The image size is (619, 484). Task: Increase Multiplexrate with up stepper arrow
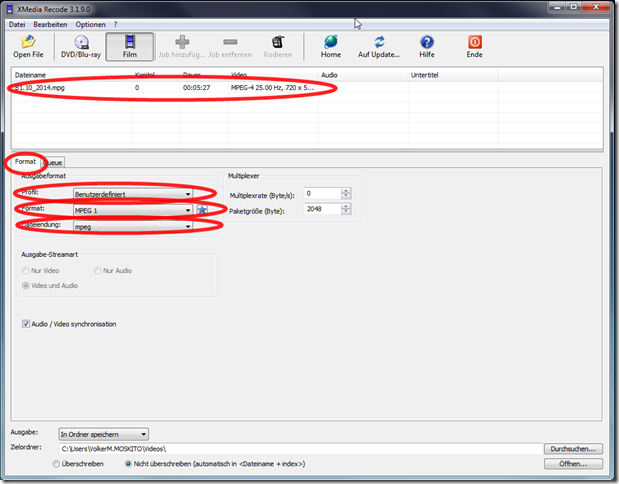[346, 190]
